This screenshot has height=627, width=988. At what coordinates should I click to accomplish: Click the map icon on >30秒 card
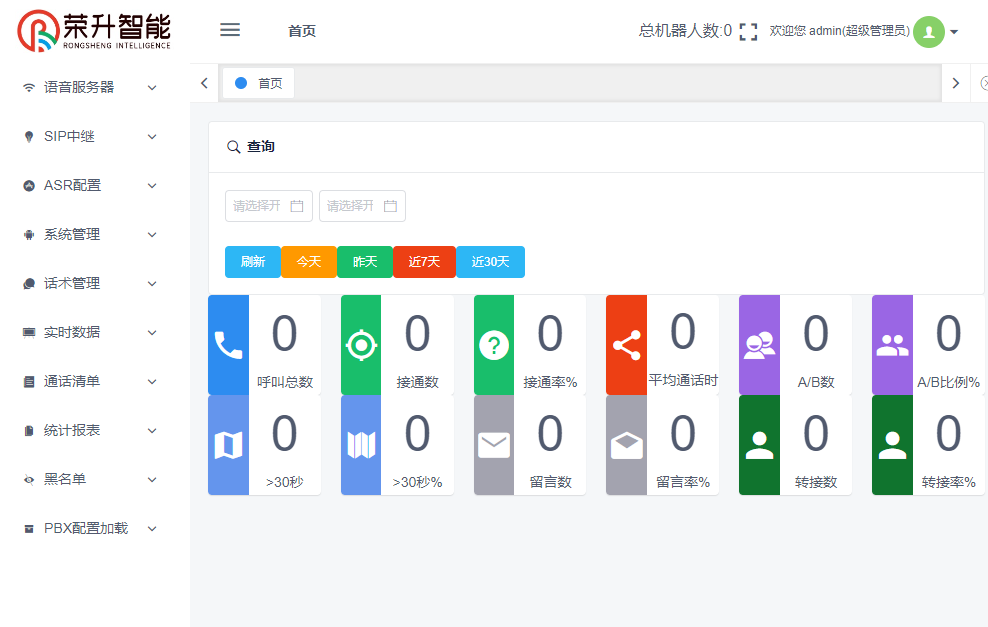(228, 446)
